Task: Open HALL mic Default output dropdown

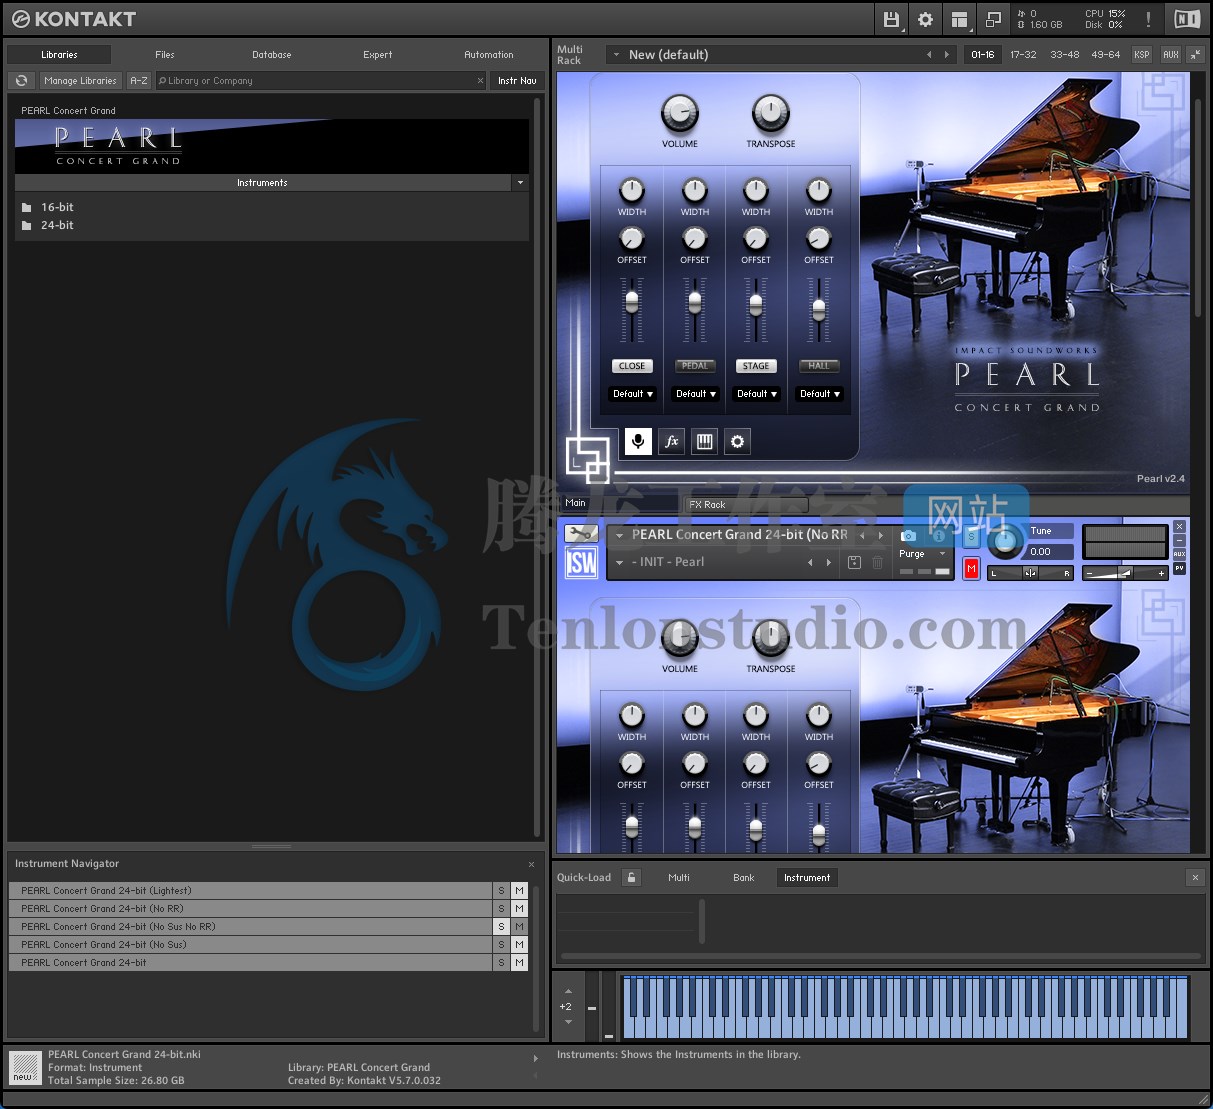Action: click(x=819, y=394)
